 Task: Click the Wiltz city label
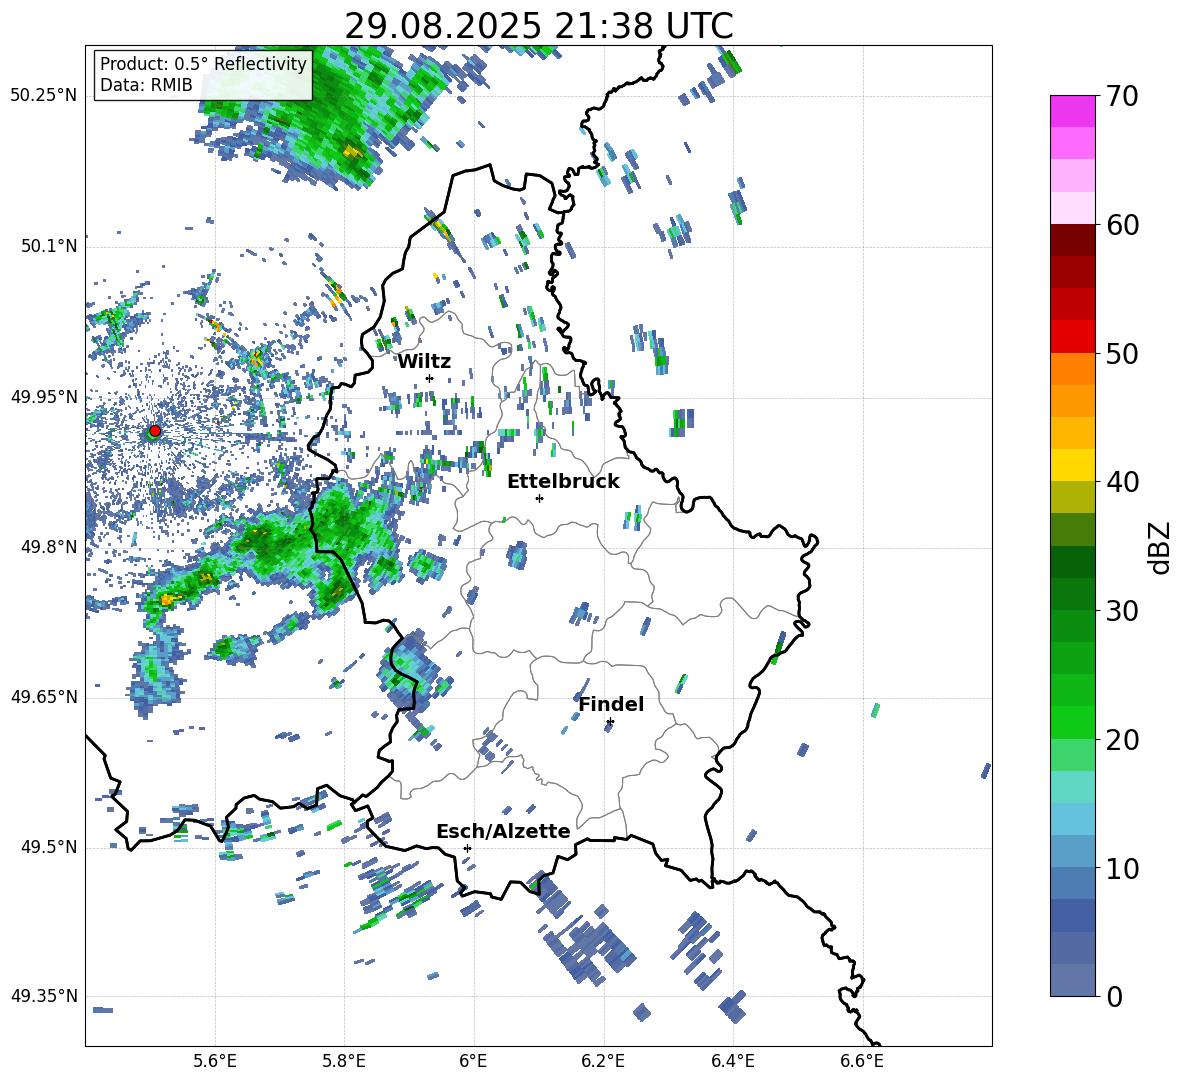[x=424, y=362]
